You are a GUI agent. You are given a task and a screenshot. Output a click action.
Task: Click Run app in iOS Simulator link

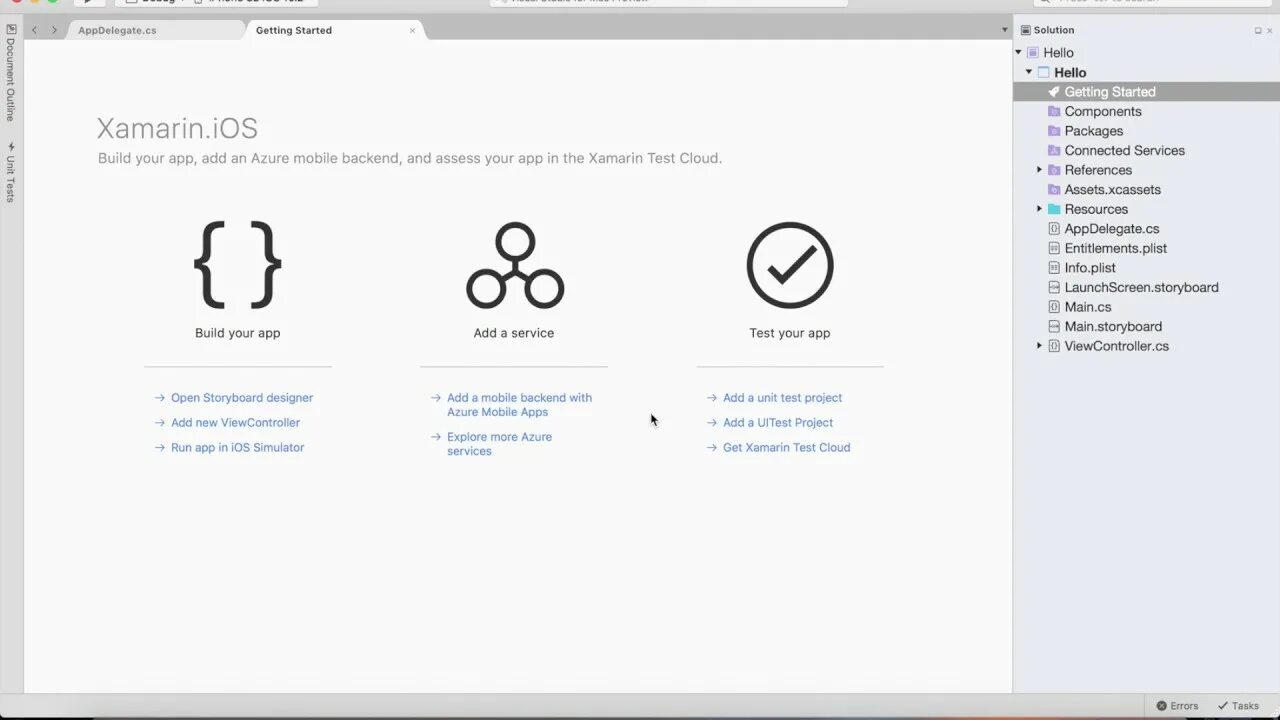pyautogui.click(x=237, y=448)
